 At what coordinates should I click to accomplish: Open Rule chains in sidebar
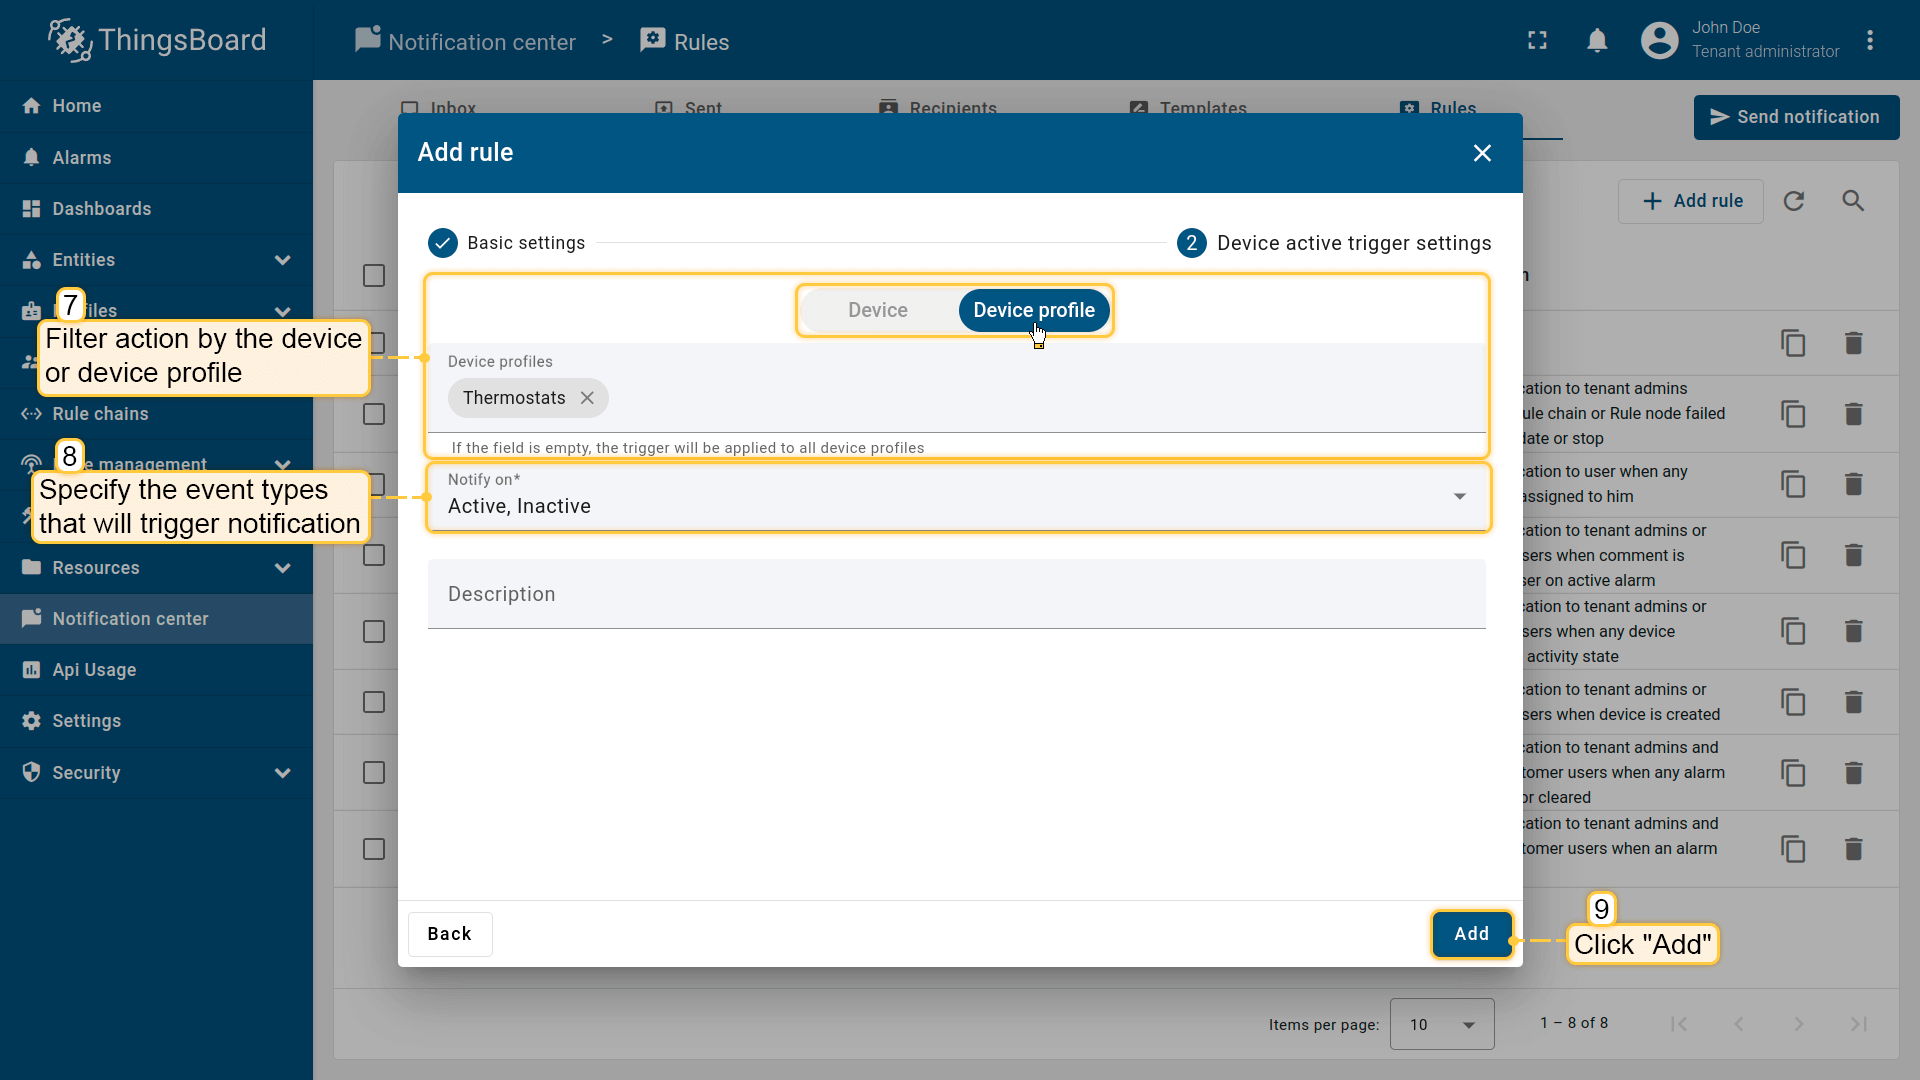point(100,414)
